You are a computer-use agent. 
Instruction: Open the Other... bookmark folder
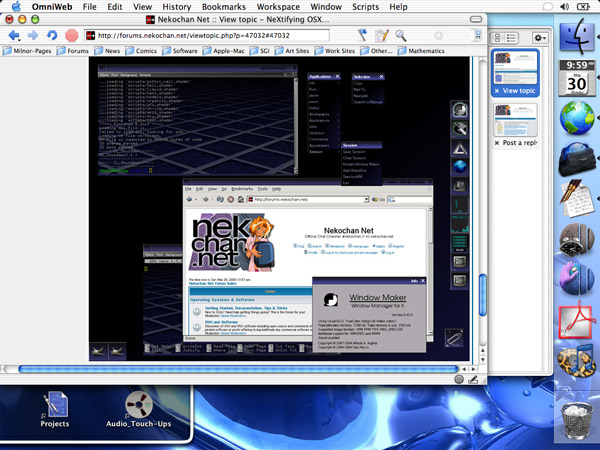377,51
